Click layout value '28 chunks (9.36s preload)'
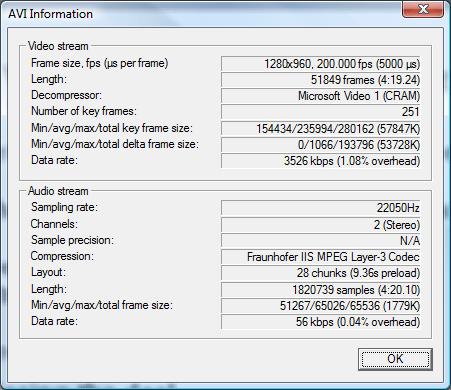This screenshot has height=390, width=451. pos(321,273)
